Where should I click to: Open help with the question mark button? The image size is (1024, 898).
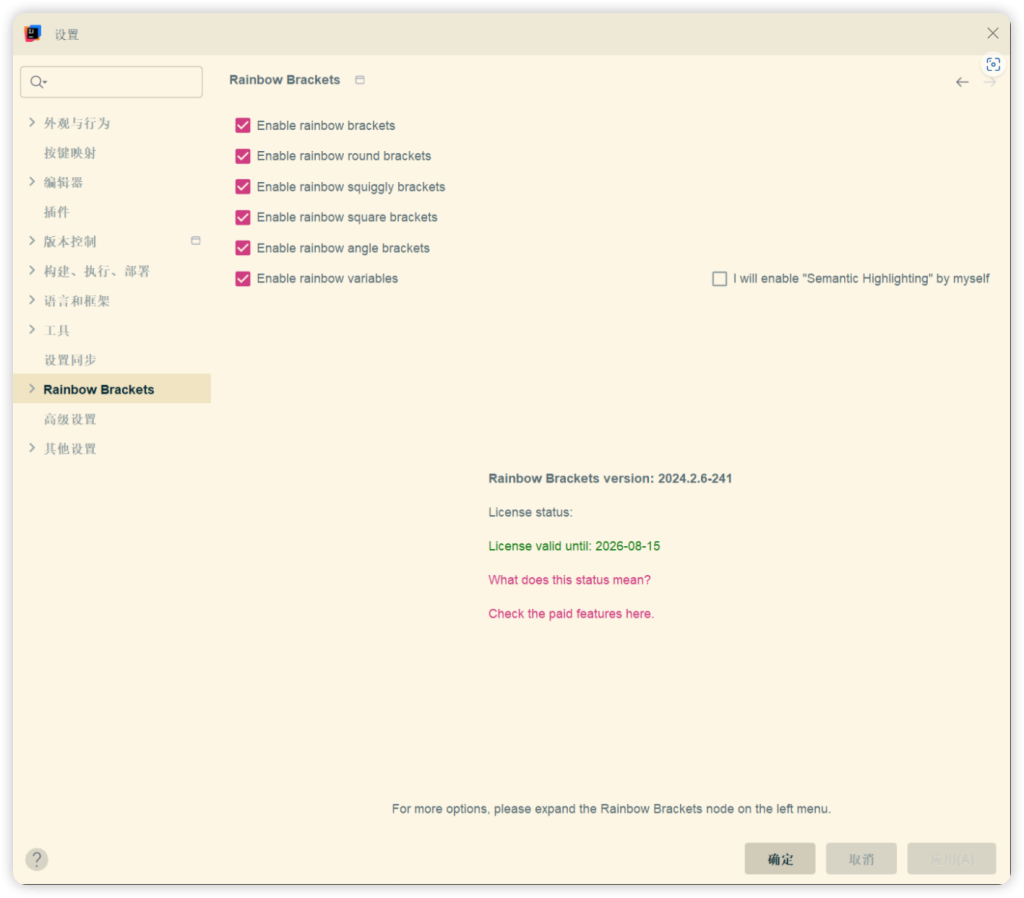[37, 859]
